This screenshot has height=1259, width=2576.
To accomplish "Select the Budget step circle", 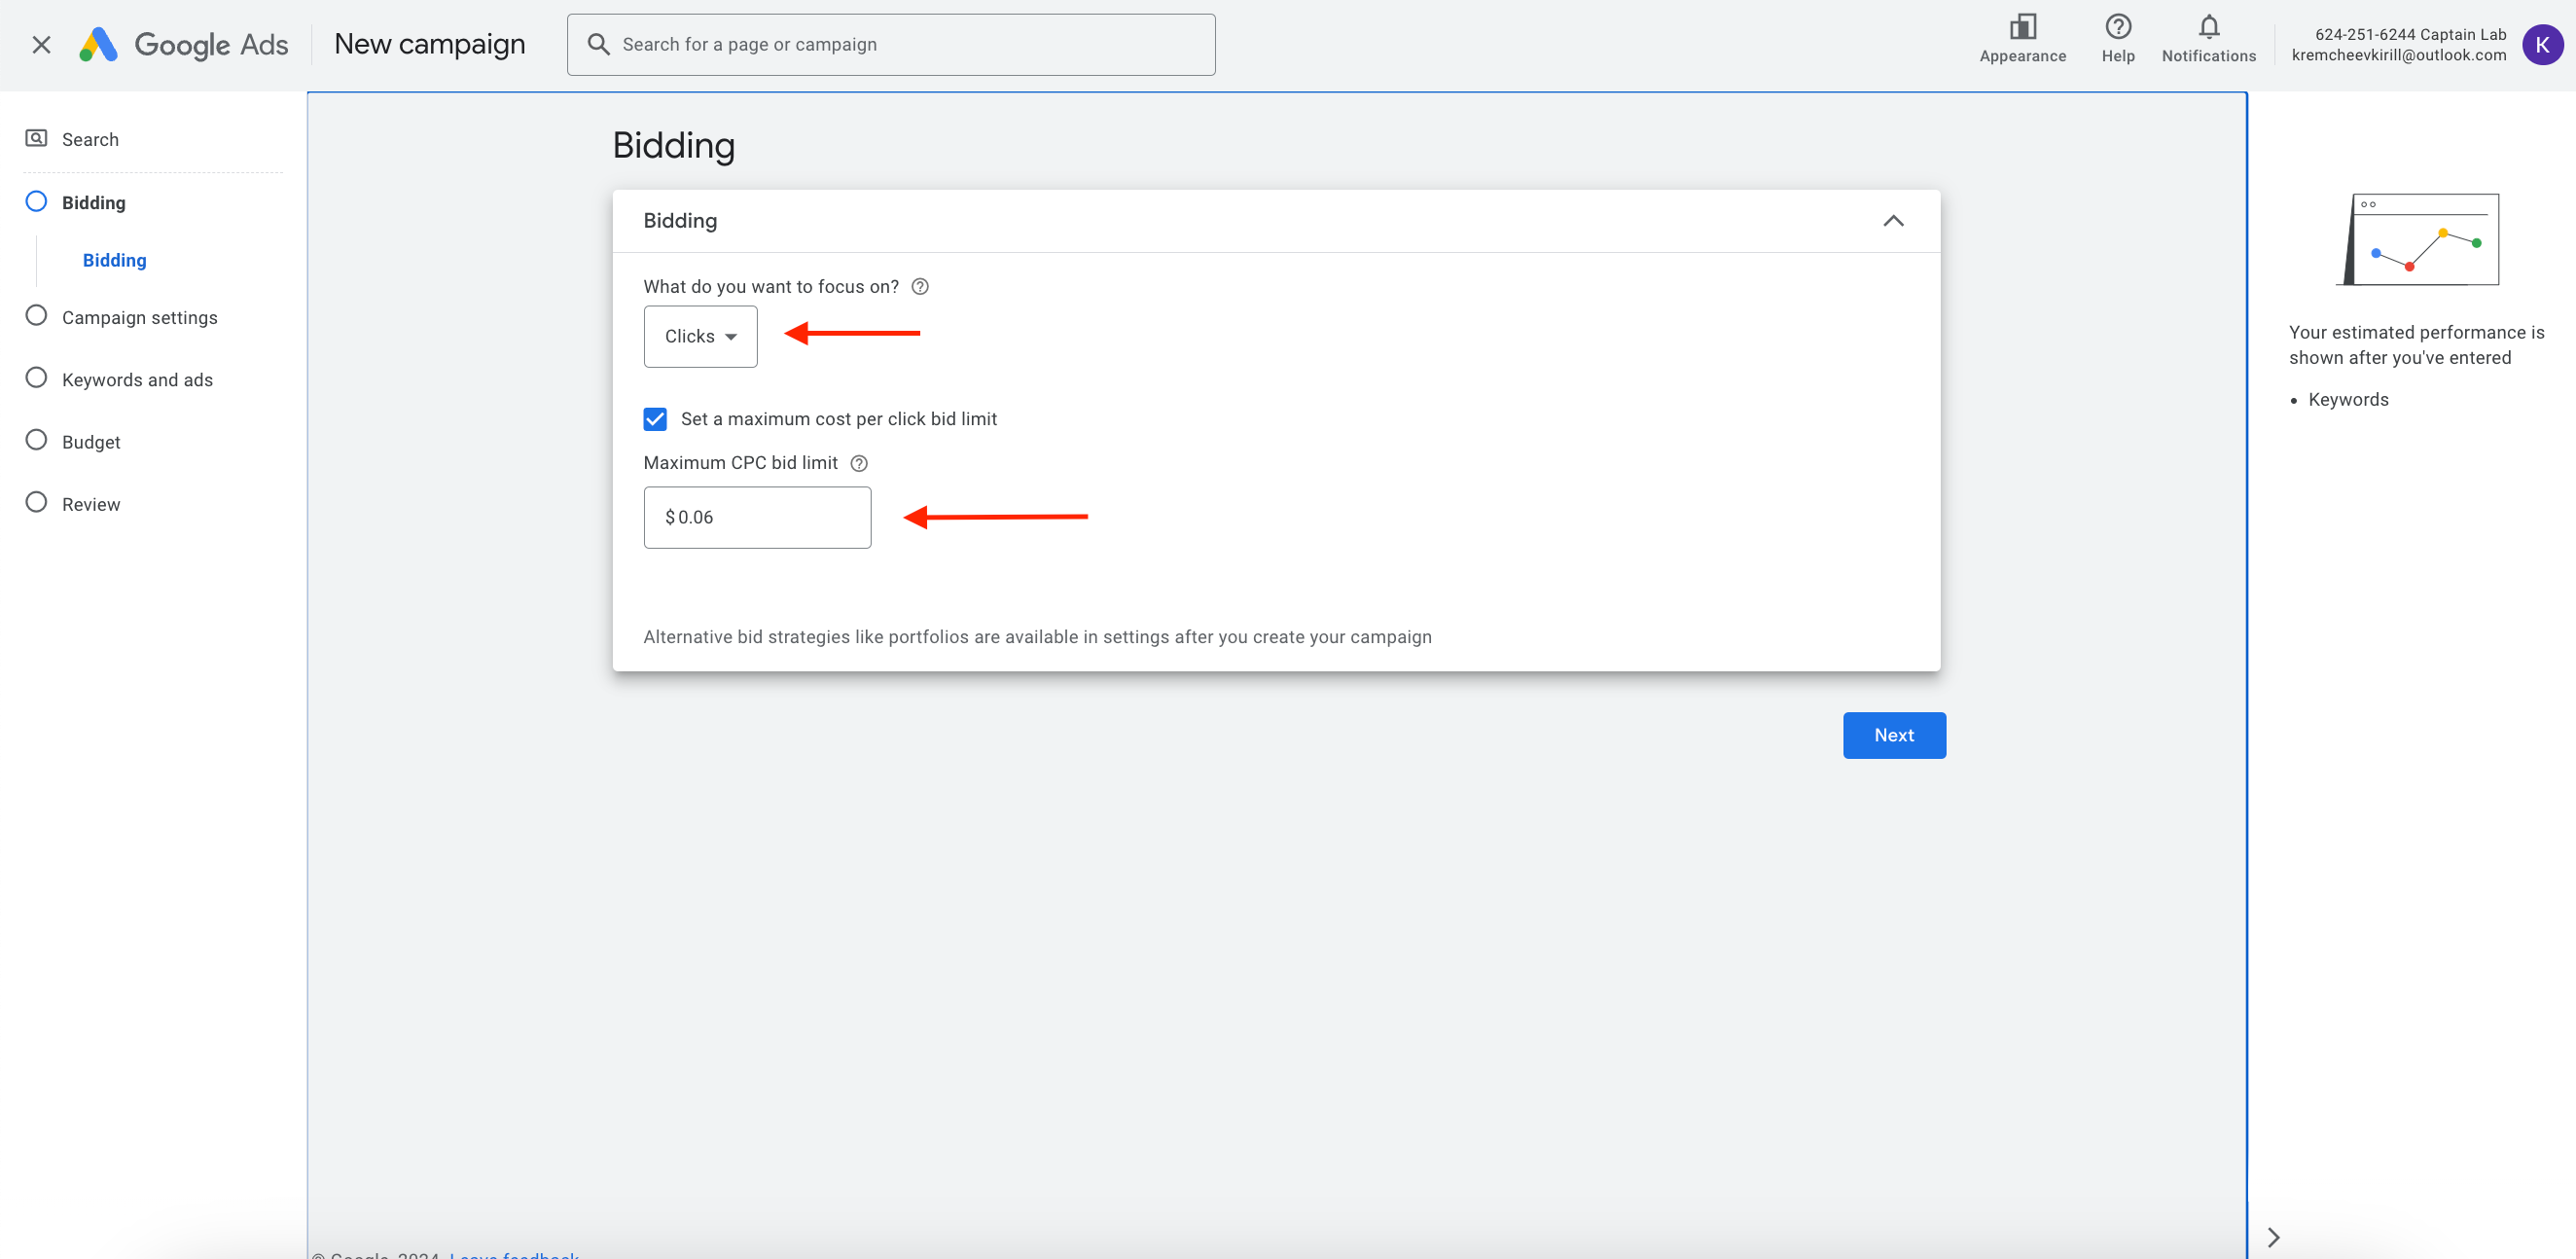I will coord(36,441).
